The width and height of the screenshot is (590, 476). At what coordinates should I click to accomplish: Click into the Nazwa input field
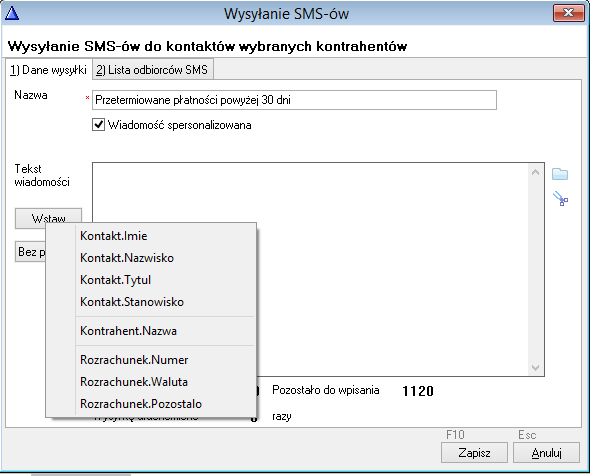(x=294, y=100)
